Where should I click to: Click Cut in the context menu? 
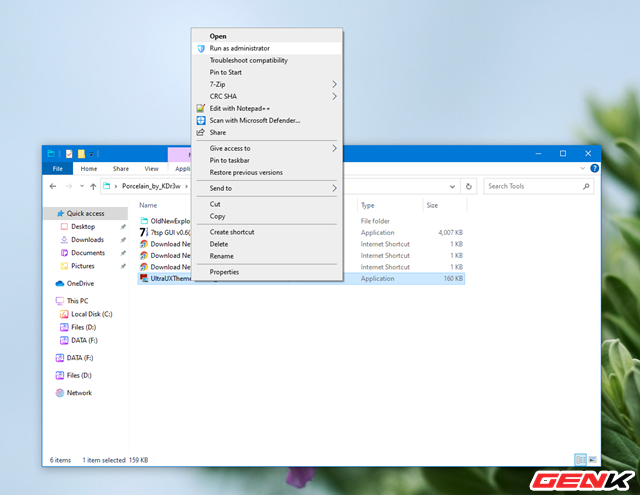coord(267,204)
